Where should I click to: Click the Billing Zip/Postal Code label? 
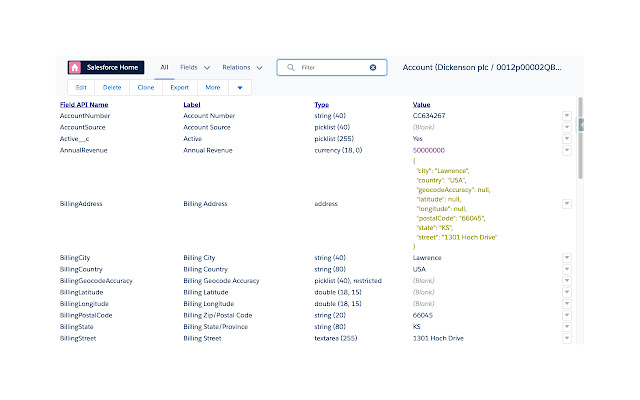coord(218,315)
